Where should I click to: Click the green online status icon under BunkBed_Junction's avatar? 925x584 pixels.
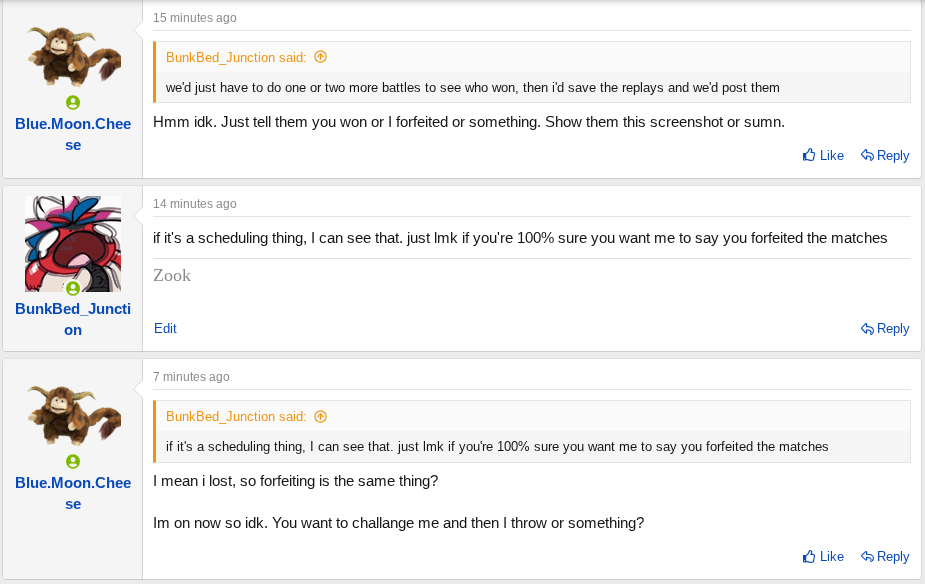click(73, 288)
